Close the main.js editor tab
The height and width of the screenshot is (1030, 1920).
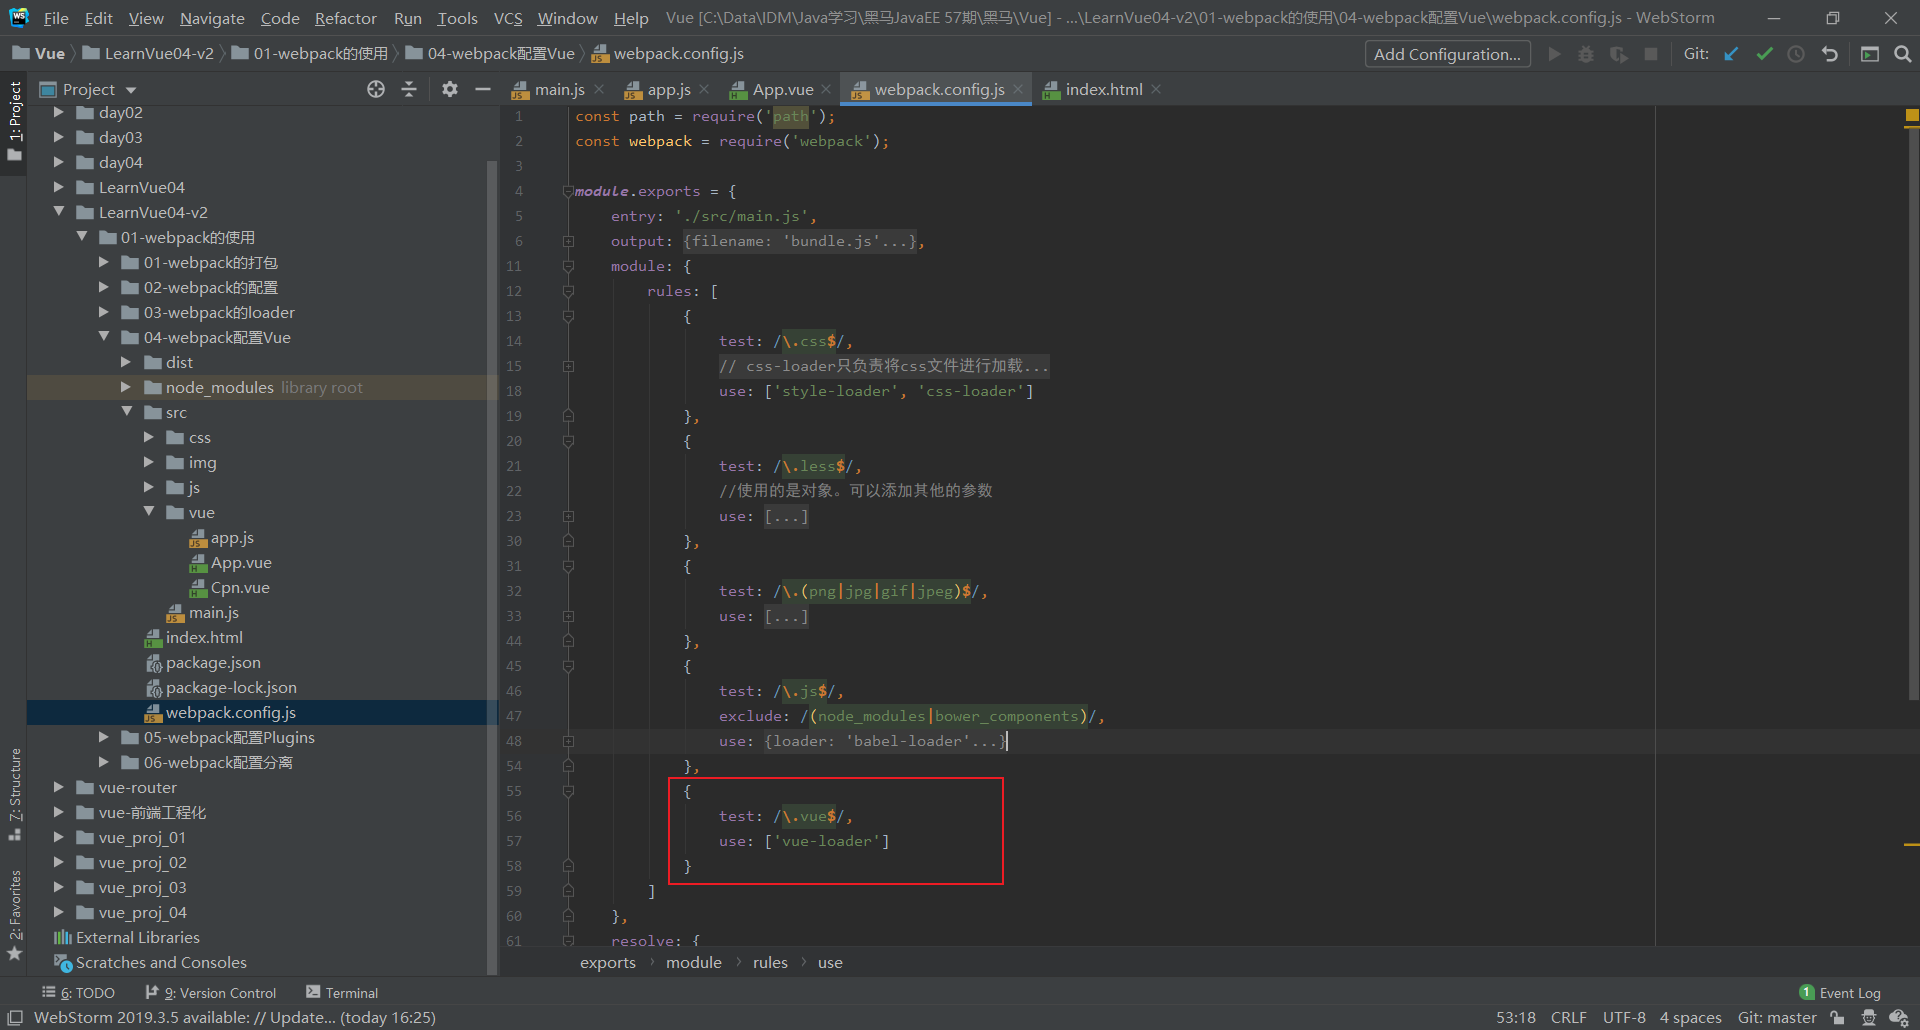[599, 89]
